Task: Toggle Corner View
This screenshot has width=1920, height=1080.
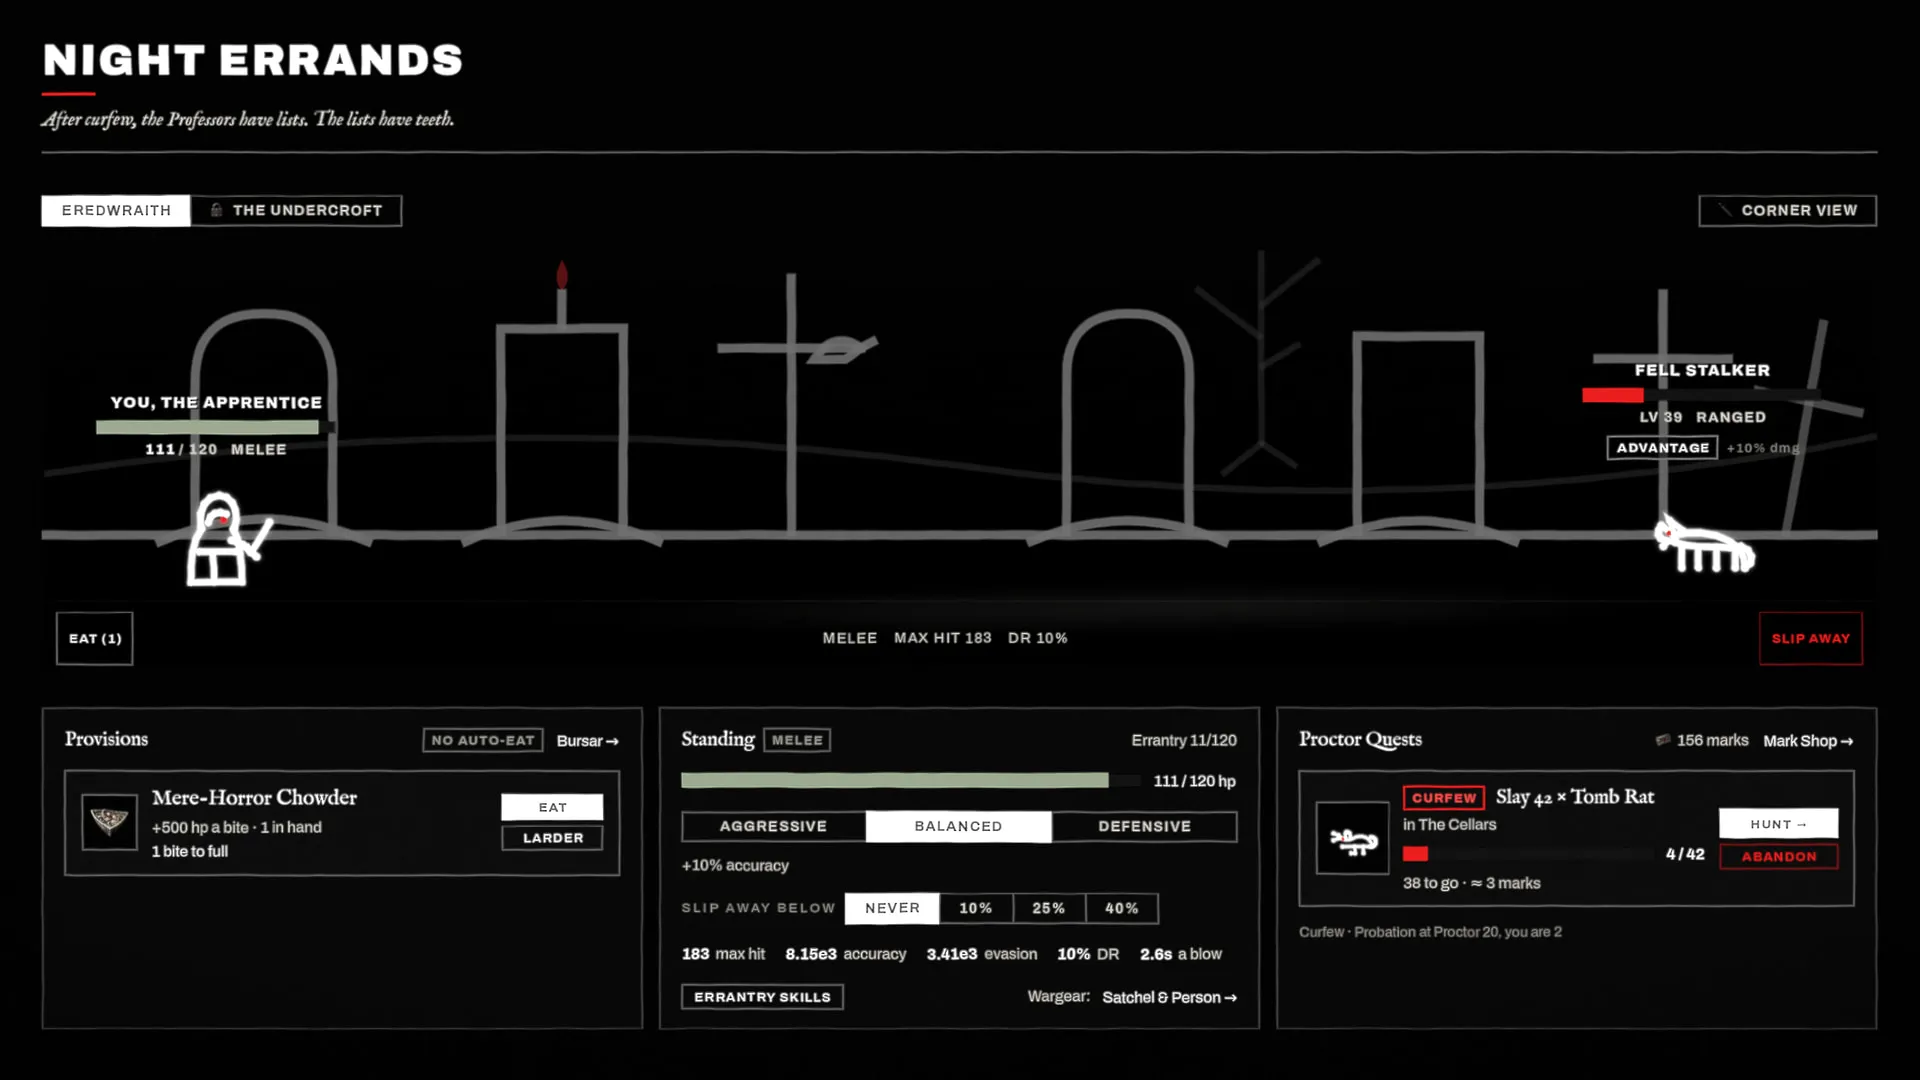Action: [1787, 210]
